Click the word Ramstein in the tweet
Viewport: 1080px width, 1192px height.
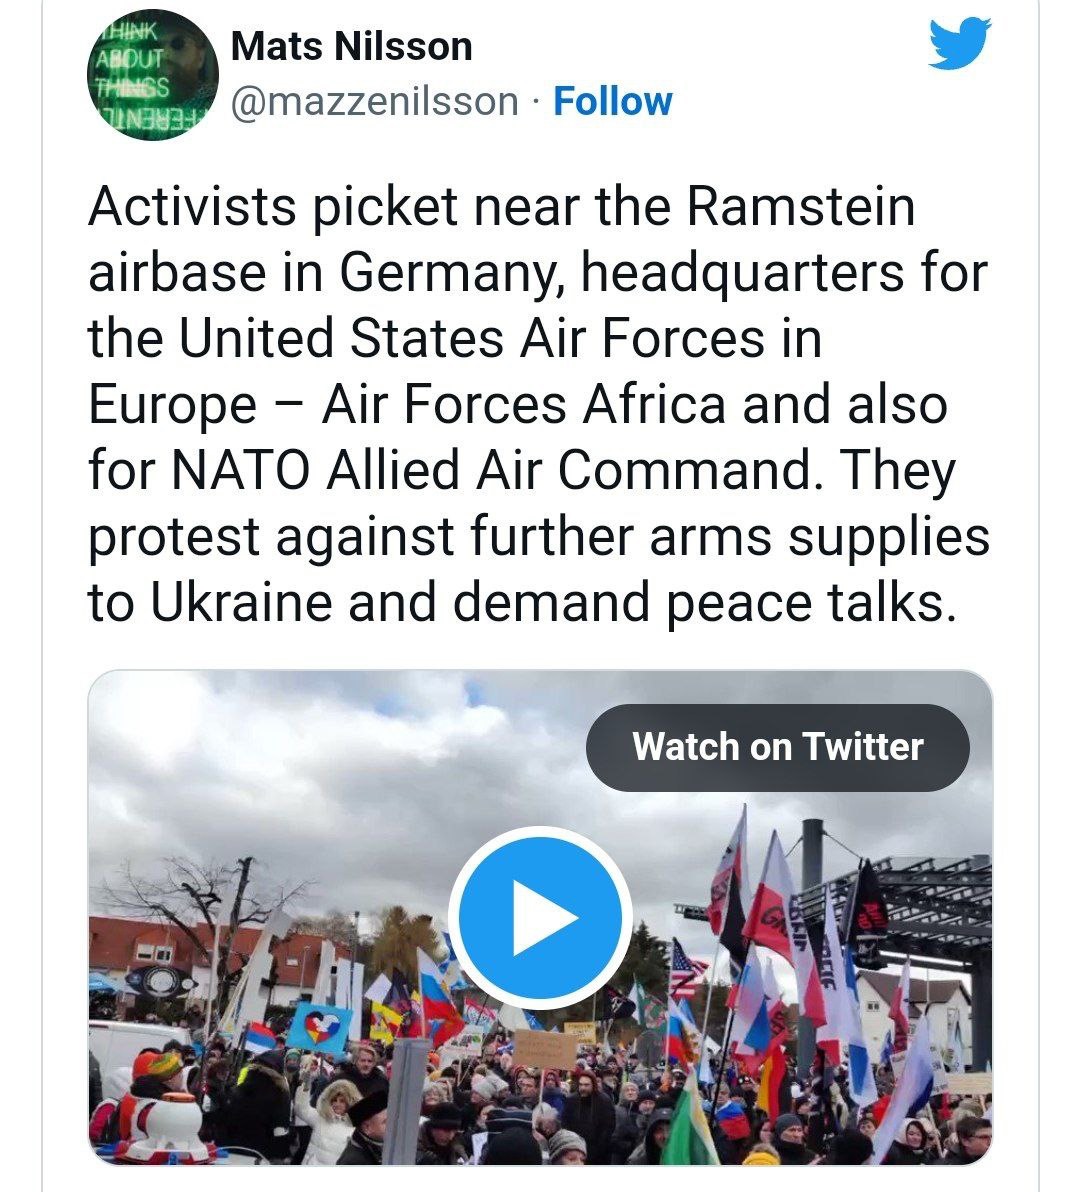coord(802,207)
